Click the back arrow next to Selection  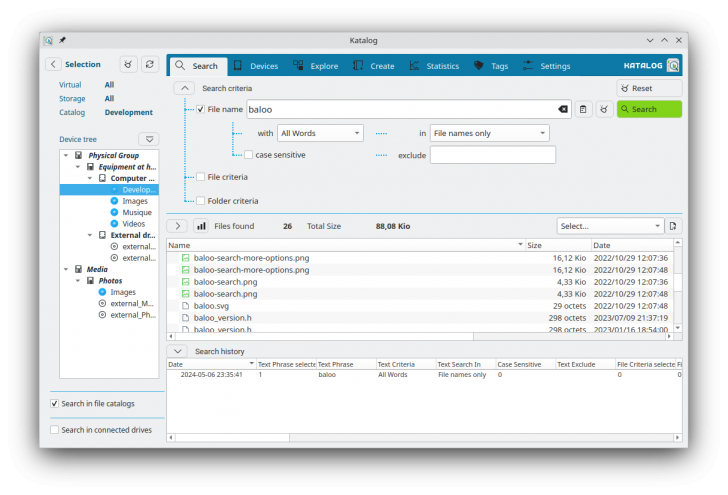click(x=53, y=64)
